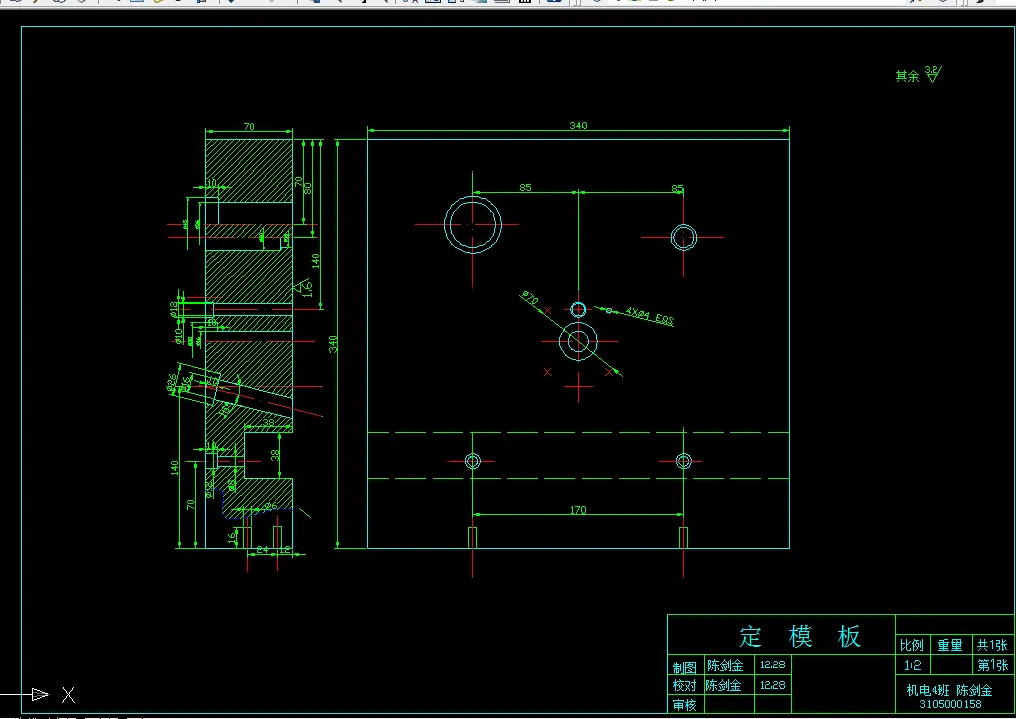Click the small cyan circle above center concentric rings
The width and height of the screenshot is (1016, 719).
click(x=578, y=310)
